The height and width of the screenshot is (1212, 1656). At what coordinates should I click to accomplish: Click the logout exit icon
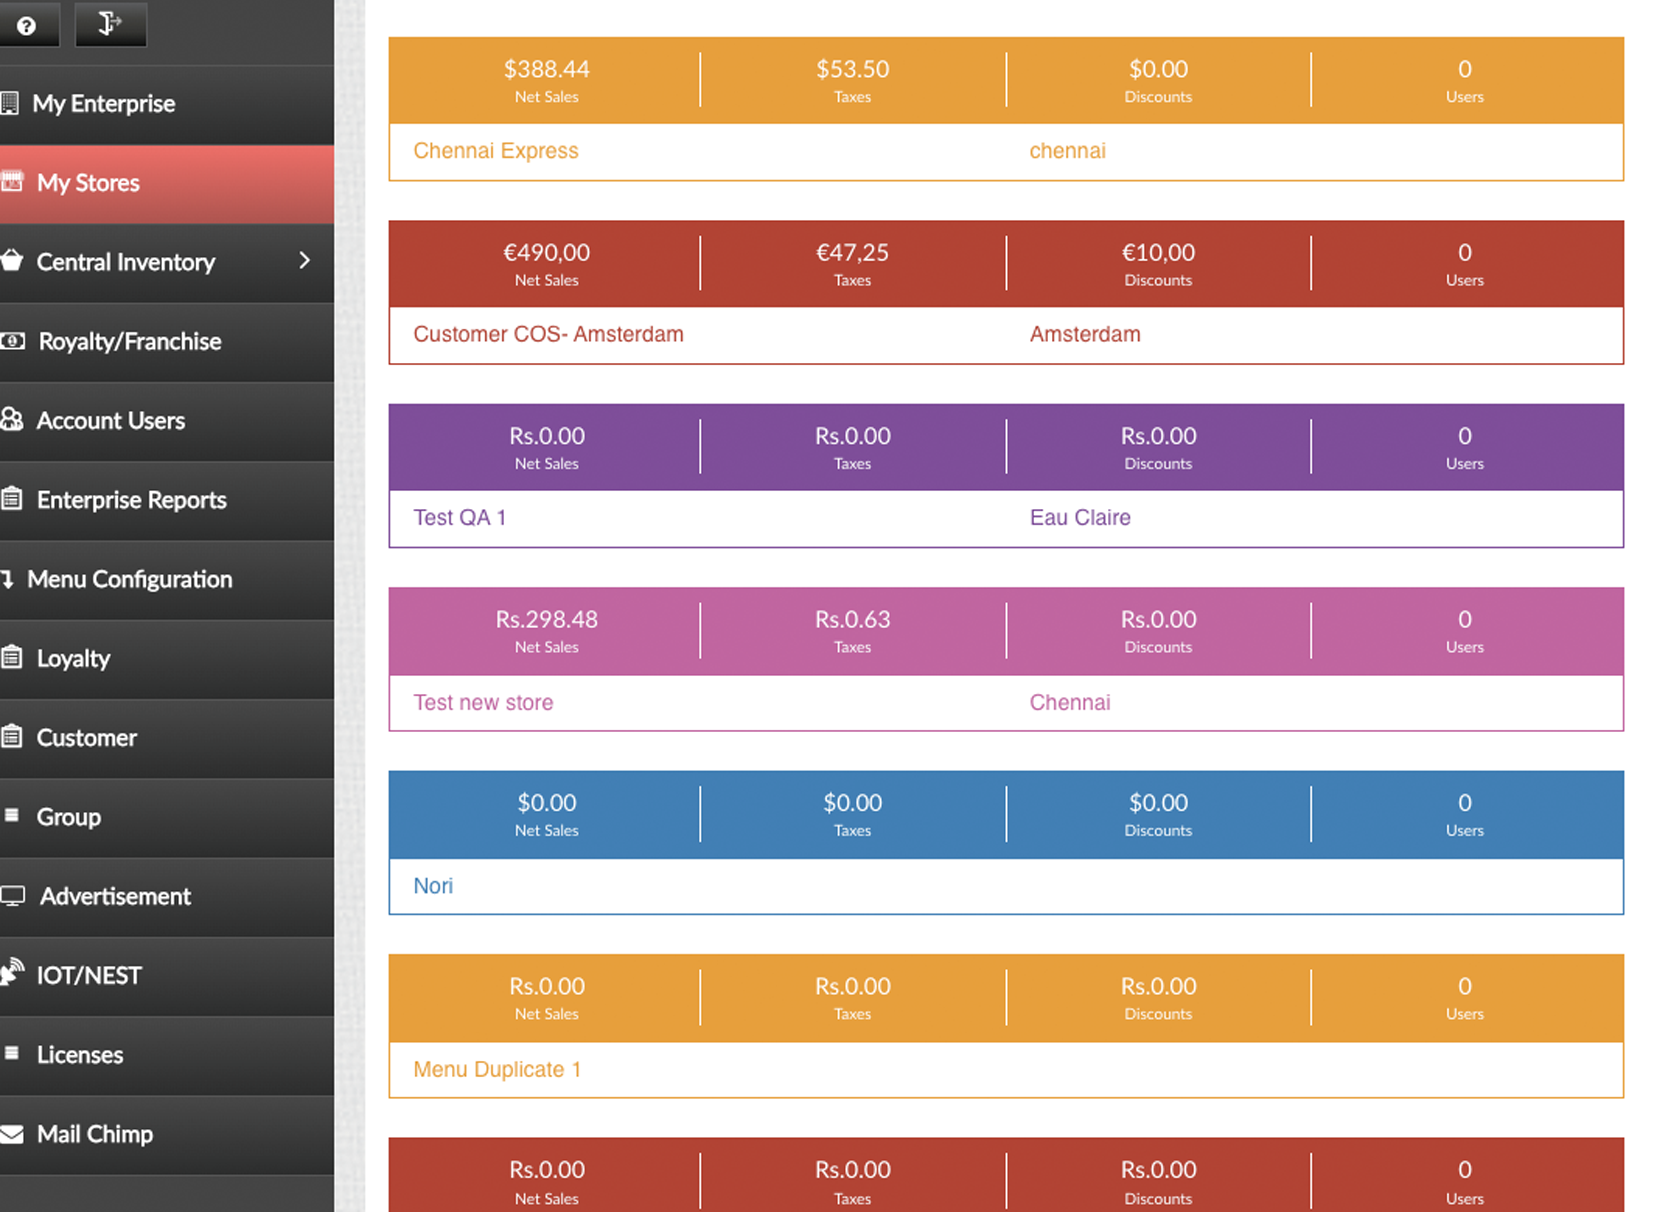click(110, 23)
